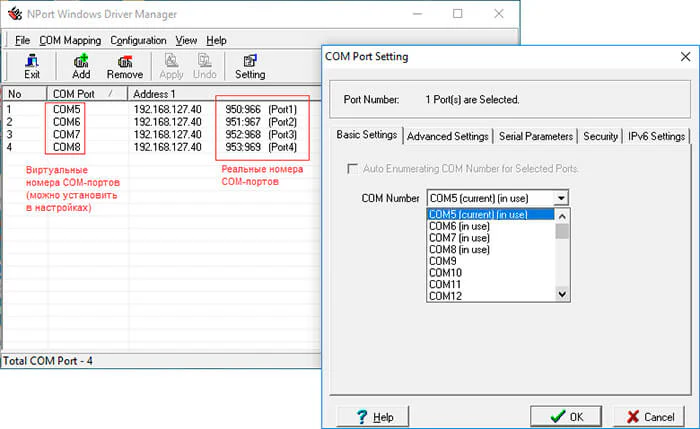This screenshot has width=700, height=429.
Task: Click the 950:966 (Port1) cell
Action: point(261,109)
